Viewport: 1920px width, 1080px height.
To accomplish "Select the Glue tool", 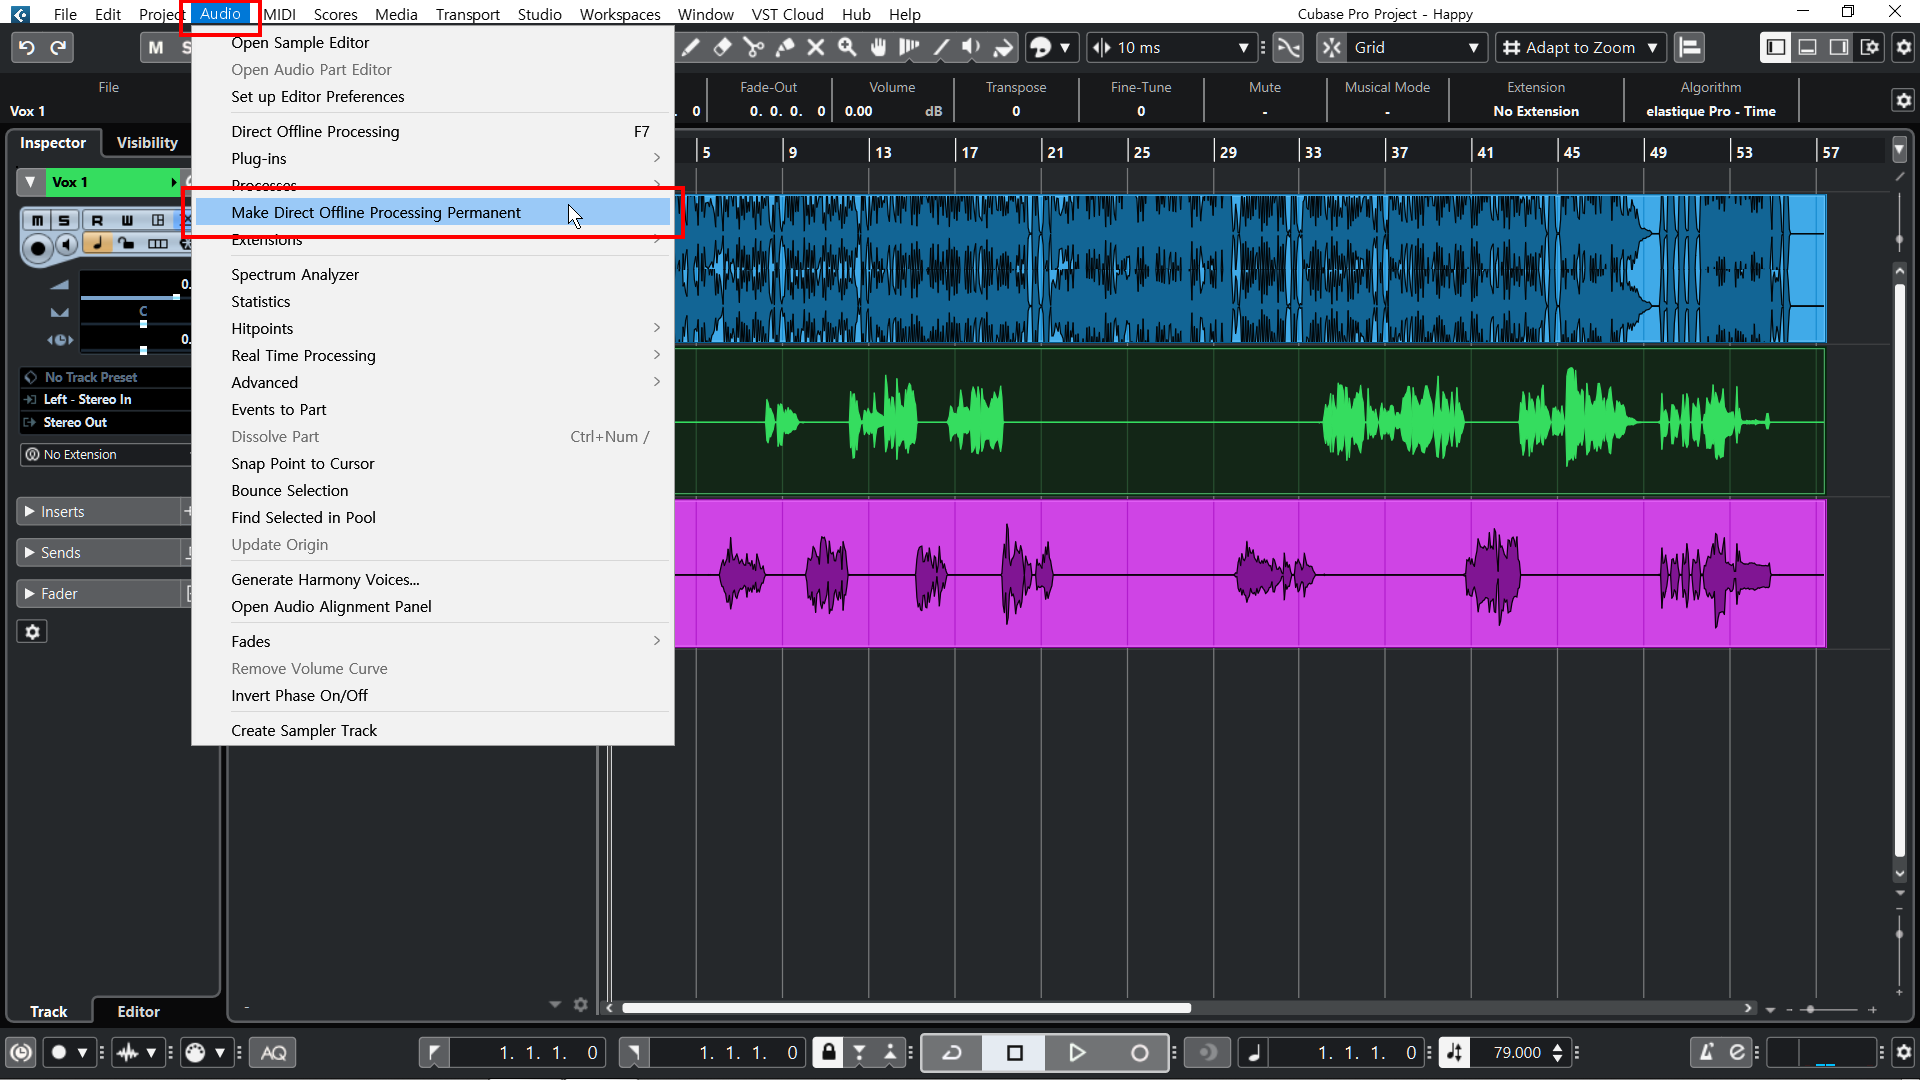I will pos(785,47).
